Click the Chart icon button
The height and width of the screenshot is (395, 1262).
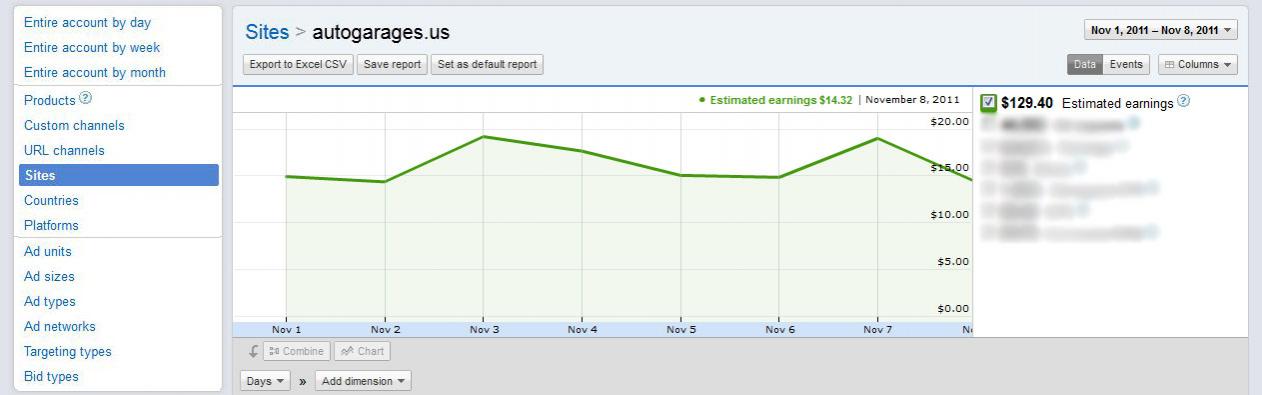pyautogui.click(x=362, y=352)
